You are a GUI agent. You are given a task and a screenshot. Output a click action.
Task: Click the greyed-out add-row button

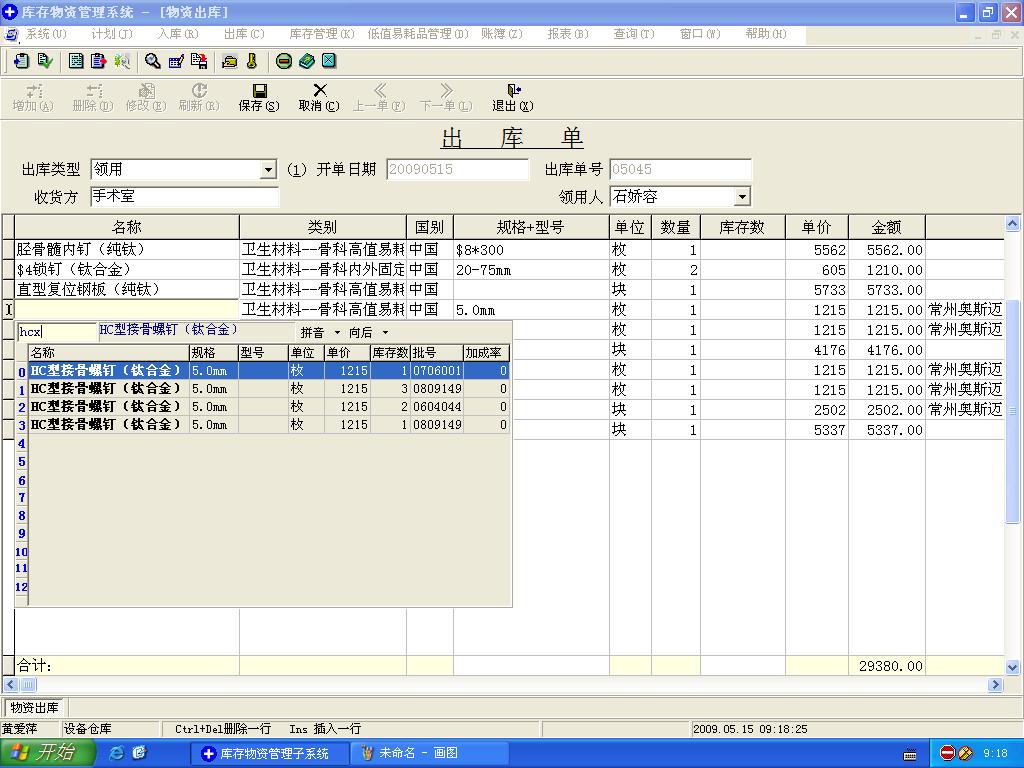(x=33, y=97)
